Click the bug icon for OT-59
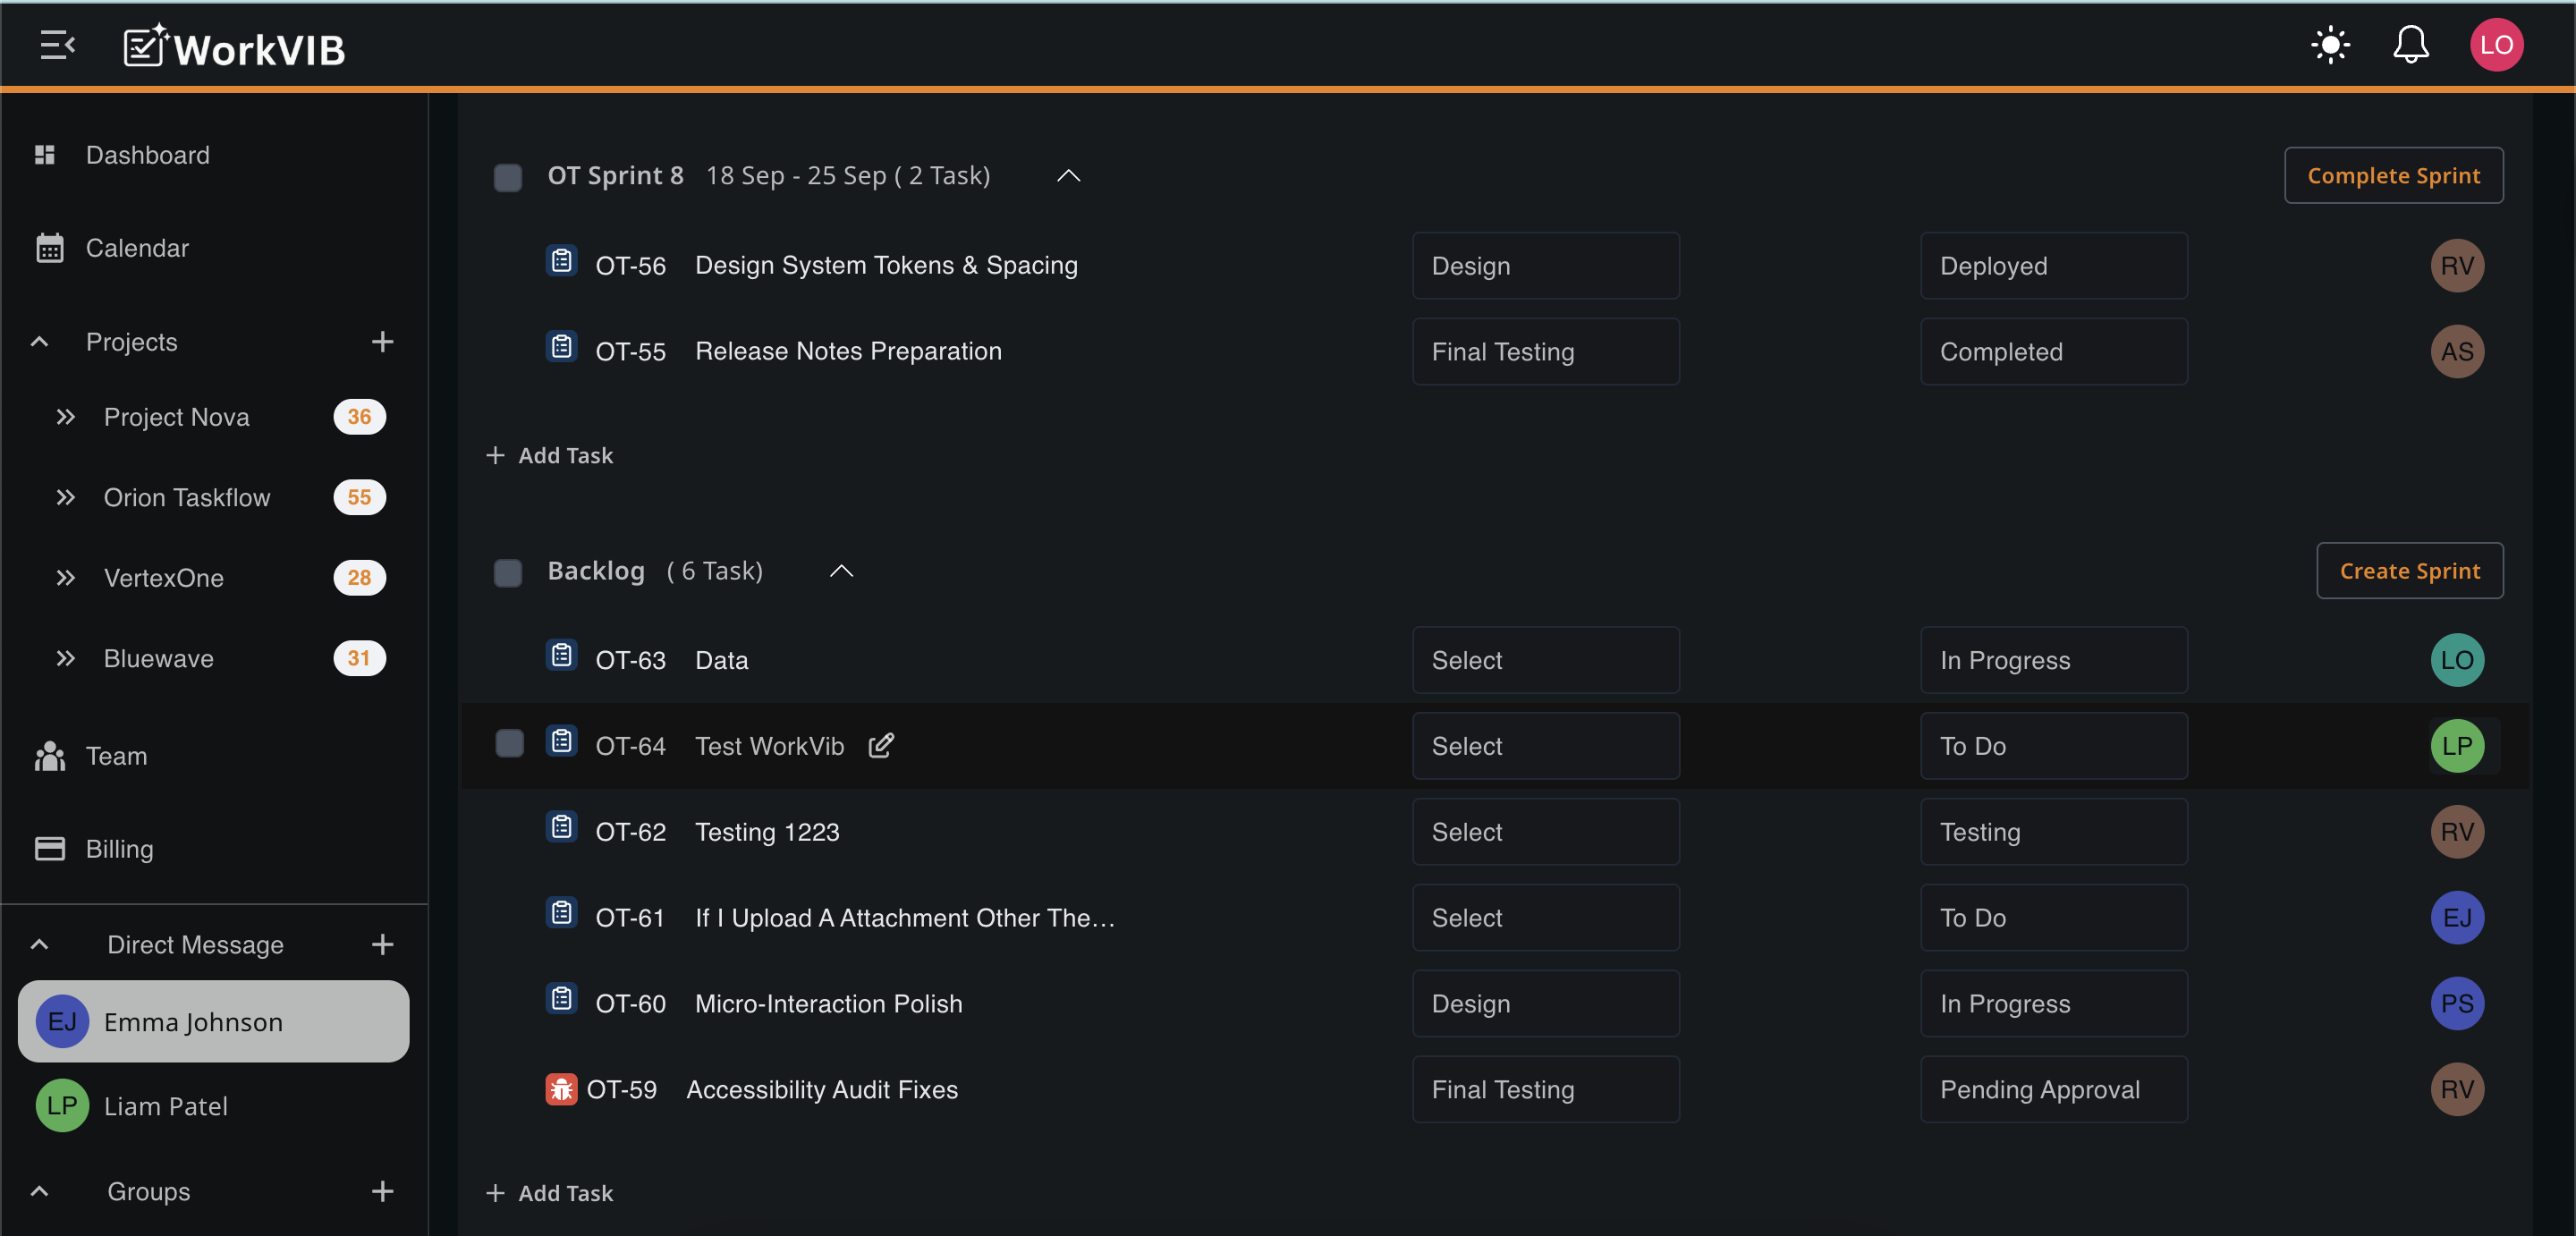This screenshot has height=1236, width=2576. tap(561, 1089)
